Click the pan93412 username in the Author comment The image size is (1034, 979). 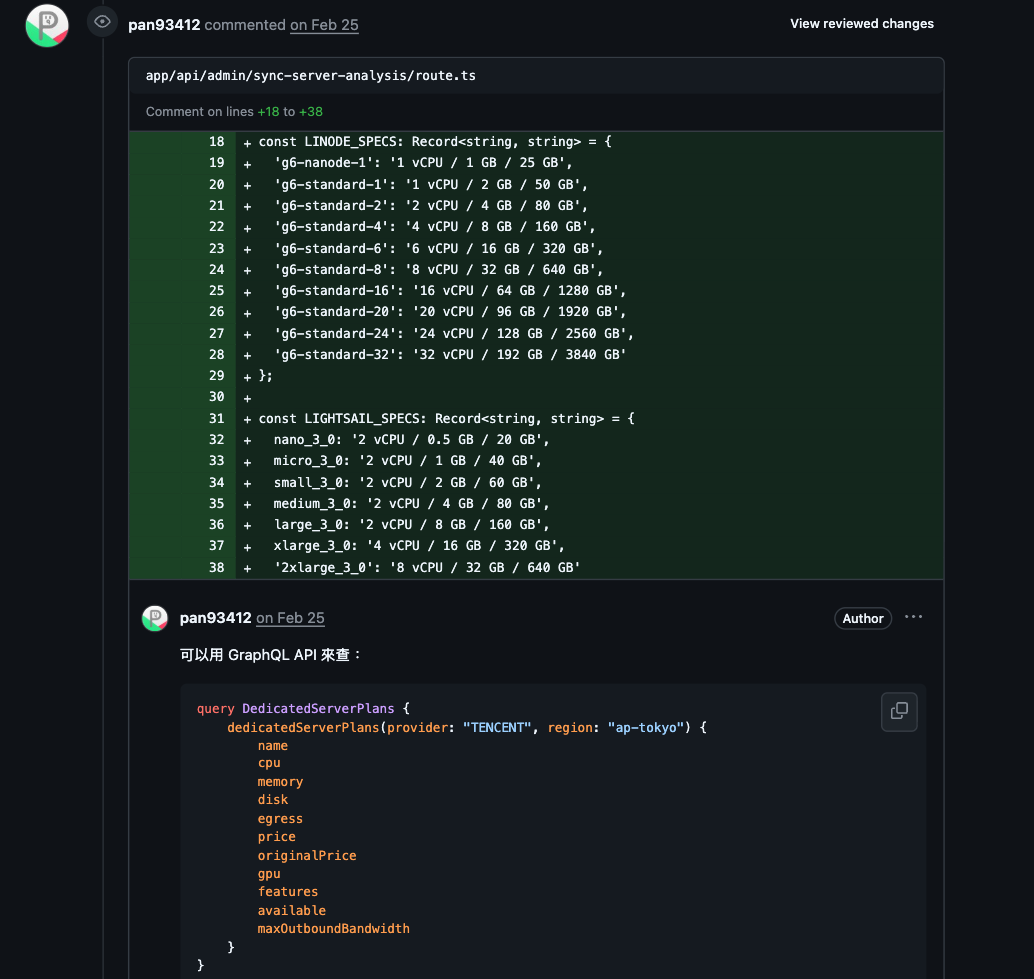215,618
